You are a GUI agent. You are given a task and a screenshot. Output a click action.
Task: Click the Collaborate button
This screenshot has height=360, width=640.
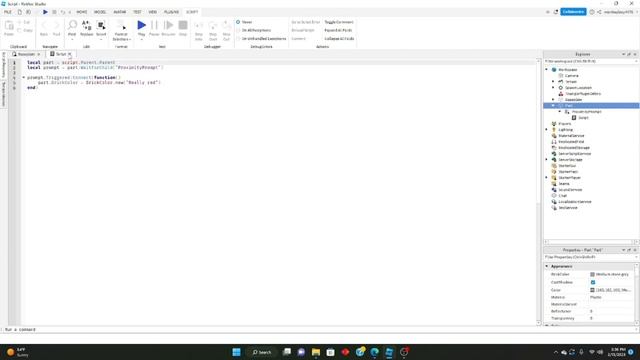click(573, 12)
